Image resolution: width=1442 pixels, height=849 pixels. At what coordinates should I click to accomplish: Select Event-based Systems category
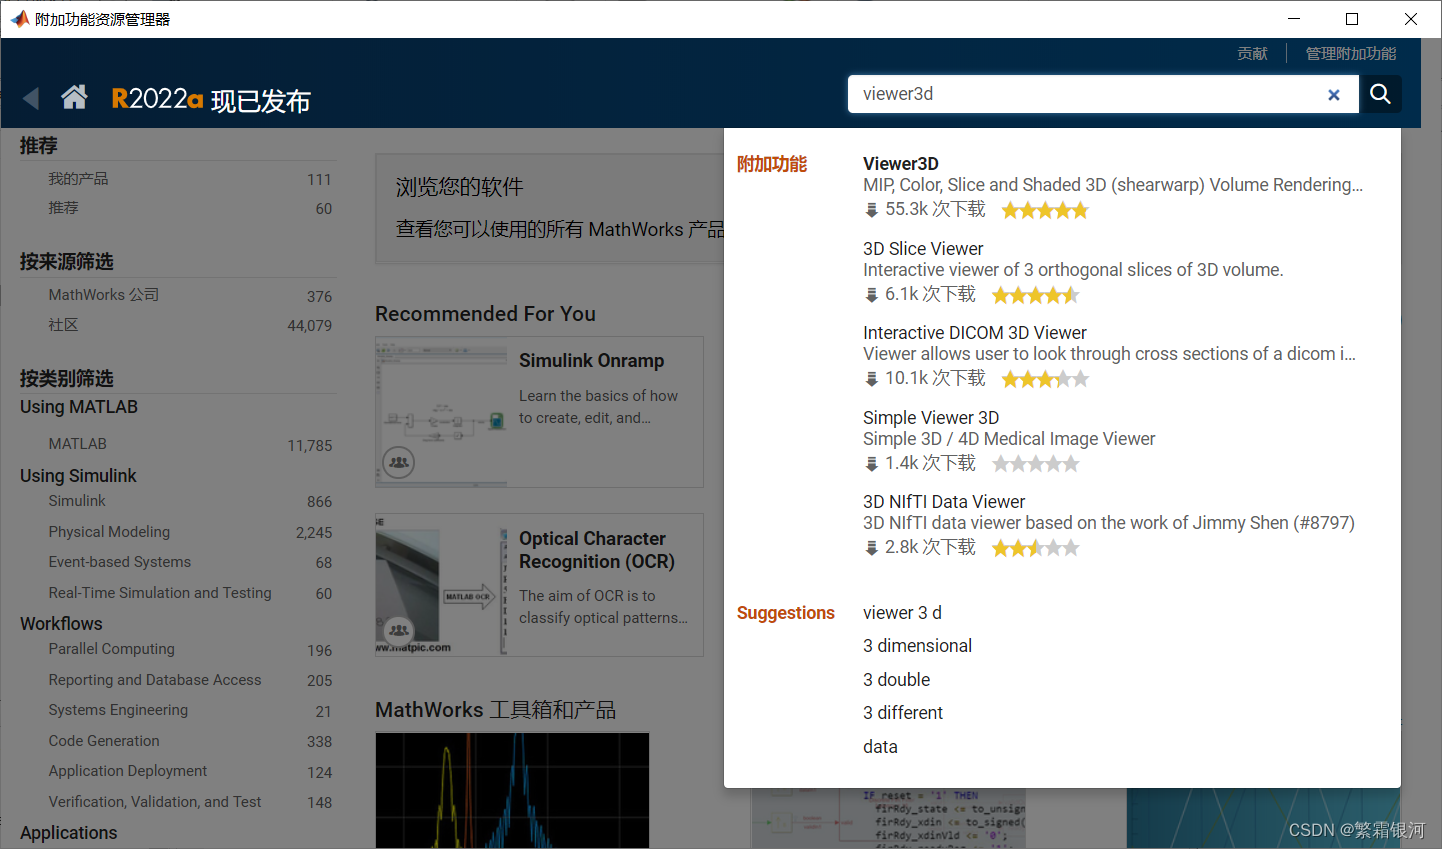point(119,562)
